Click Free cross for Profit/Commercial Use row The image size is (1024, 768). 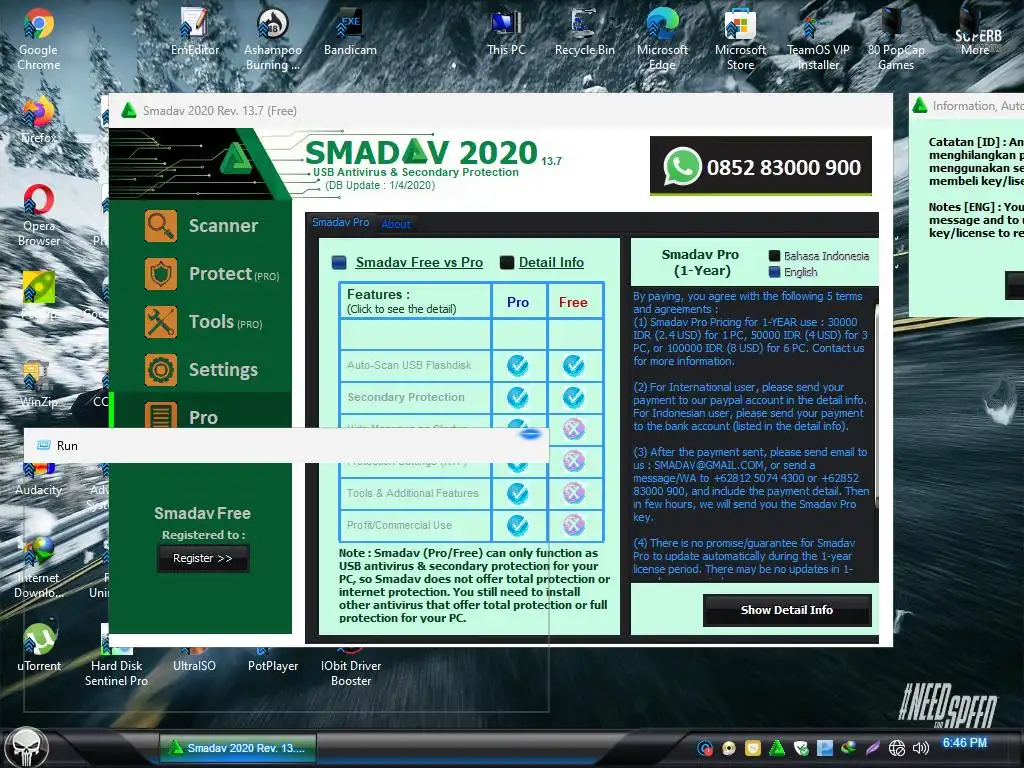[x=573, y=525]
